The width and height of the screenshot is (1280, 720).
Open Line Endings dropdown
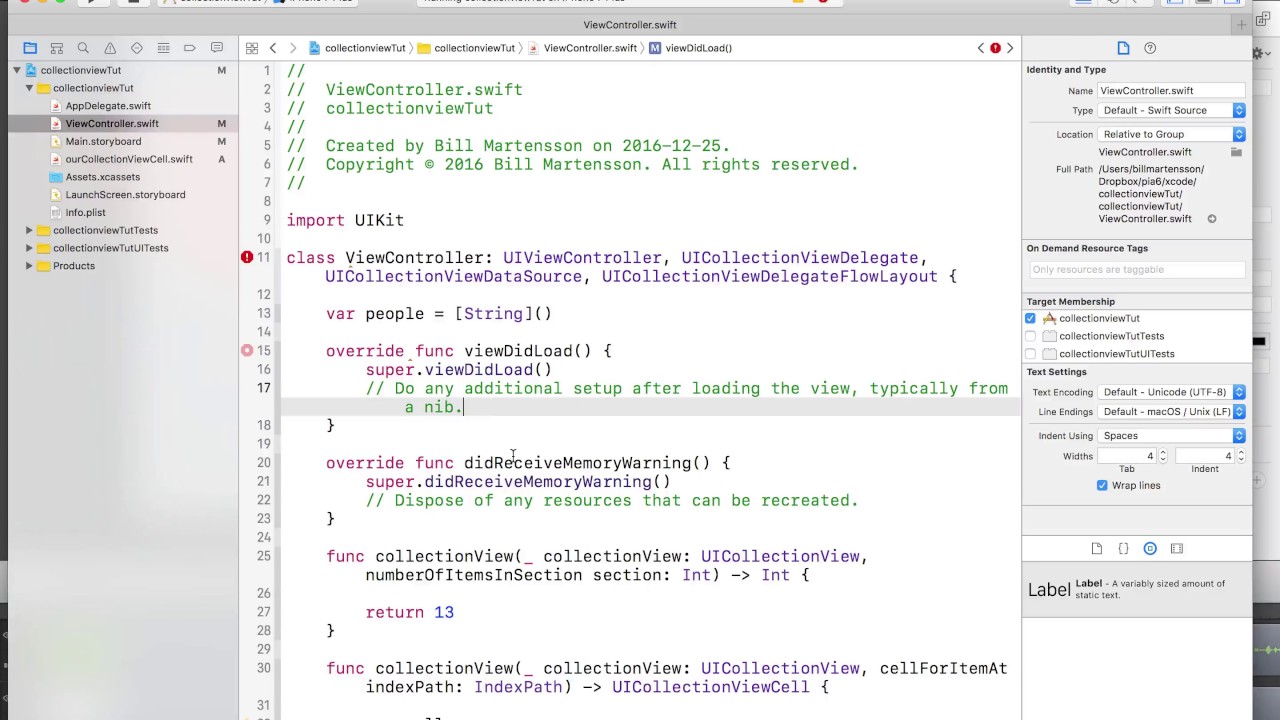tap(1172, 412)
